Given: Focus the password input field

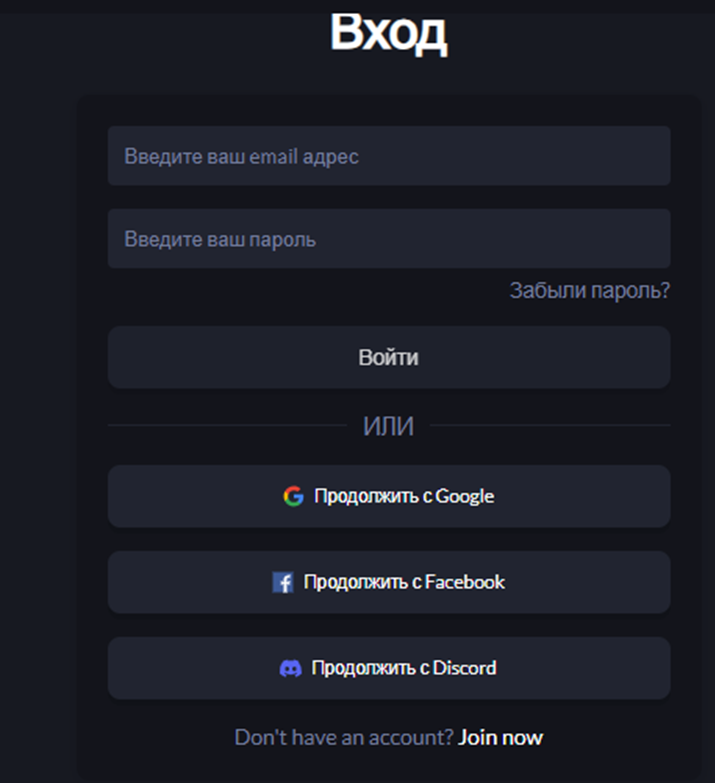Looking at the screenshot, I should [388, 239].
